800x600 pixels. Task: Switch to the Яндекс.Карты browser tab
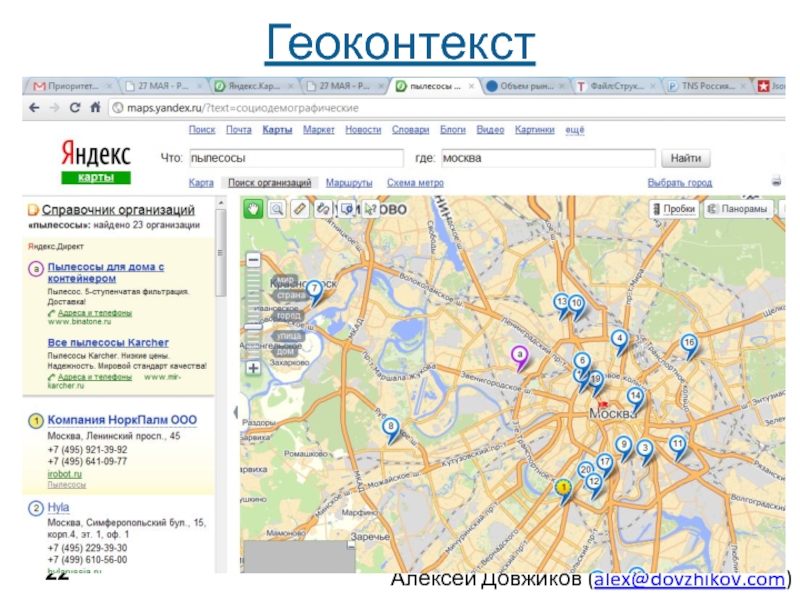253,86
